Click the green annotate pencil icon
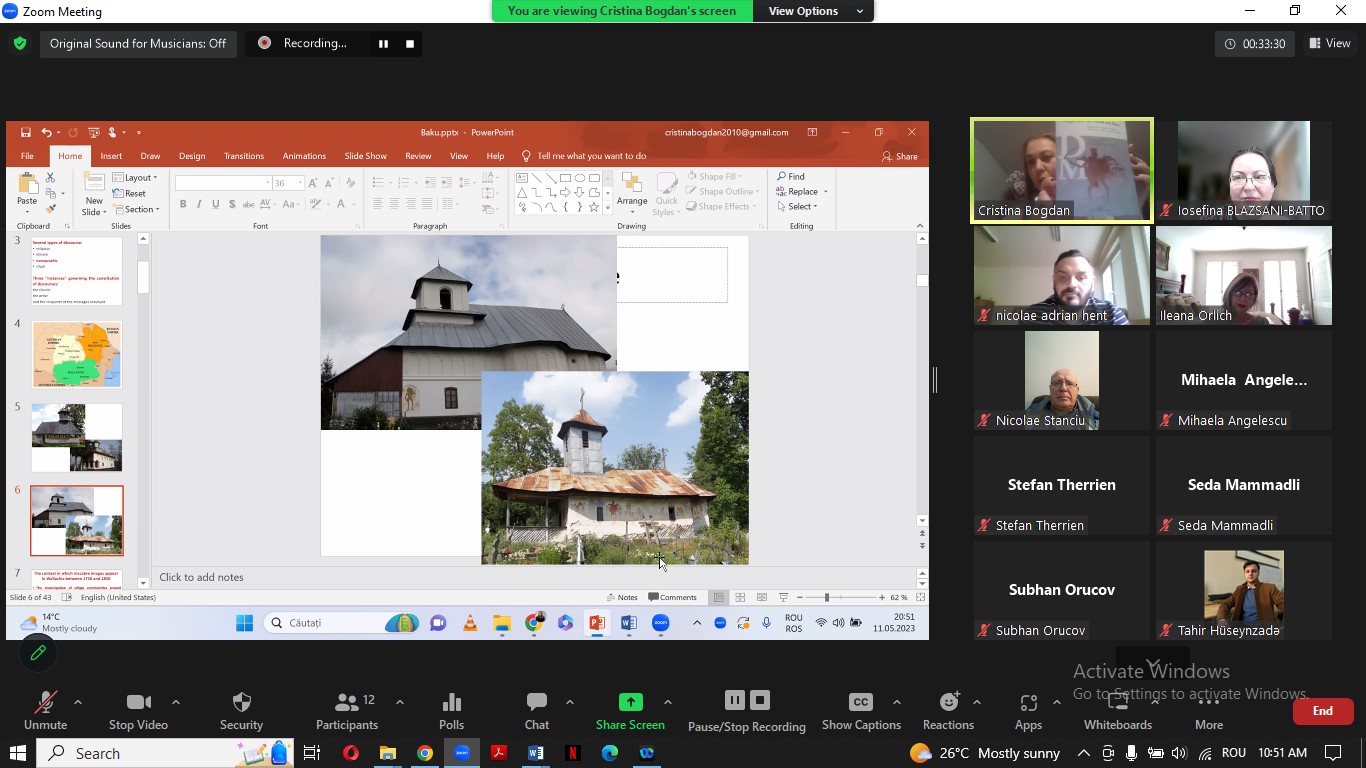Viewport: 1366px width, 768px height. coord(38,653)
